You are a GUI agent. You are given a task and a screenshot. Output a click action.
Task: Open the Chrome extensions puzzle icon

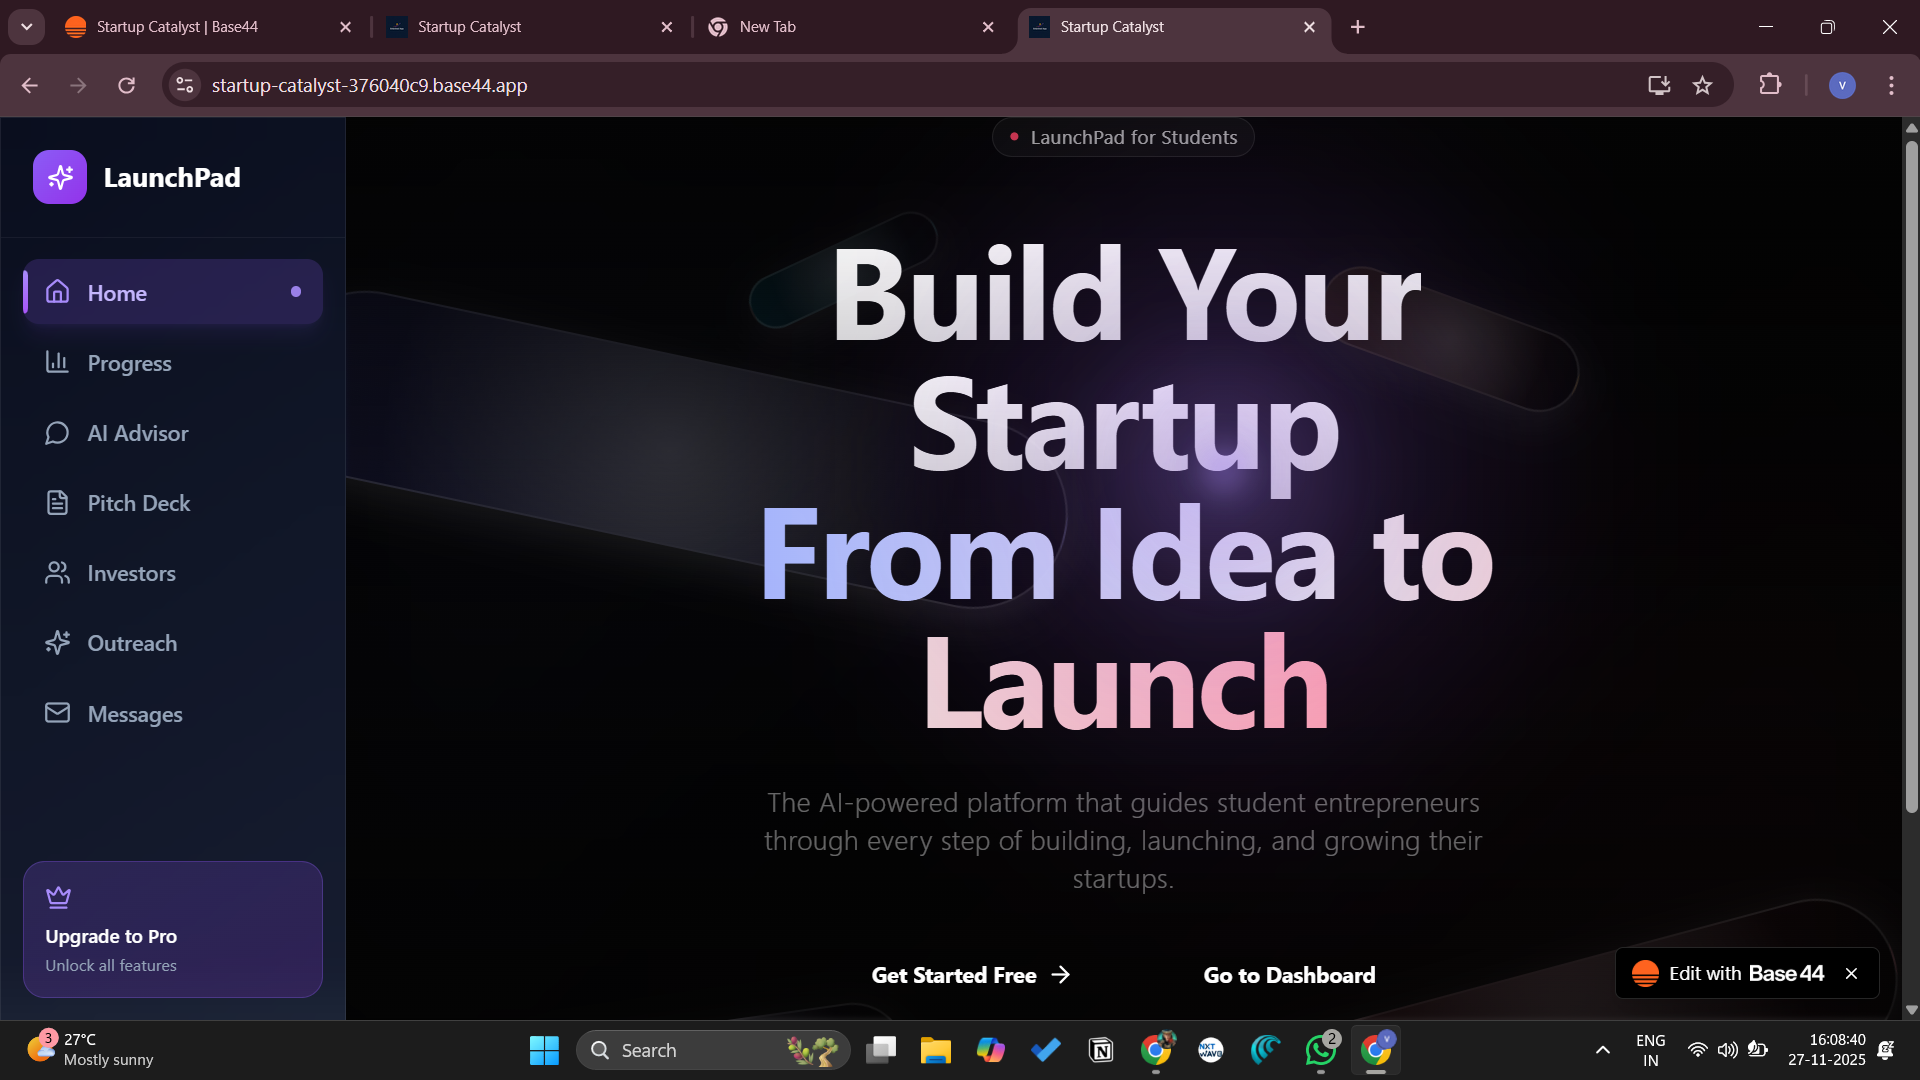[x=1770, y=86]
